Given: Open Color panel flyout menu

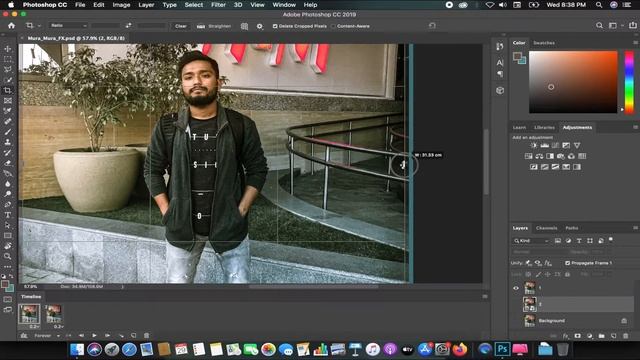Looking at the screenshot, I should point(635,42).
